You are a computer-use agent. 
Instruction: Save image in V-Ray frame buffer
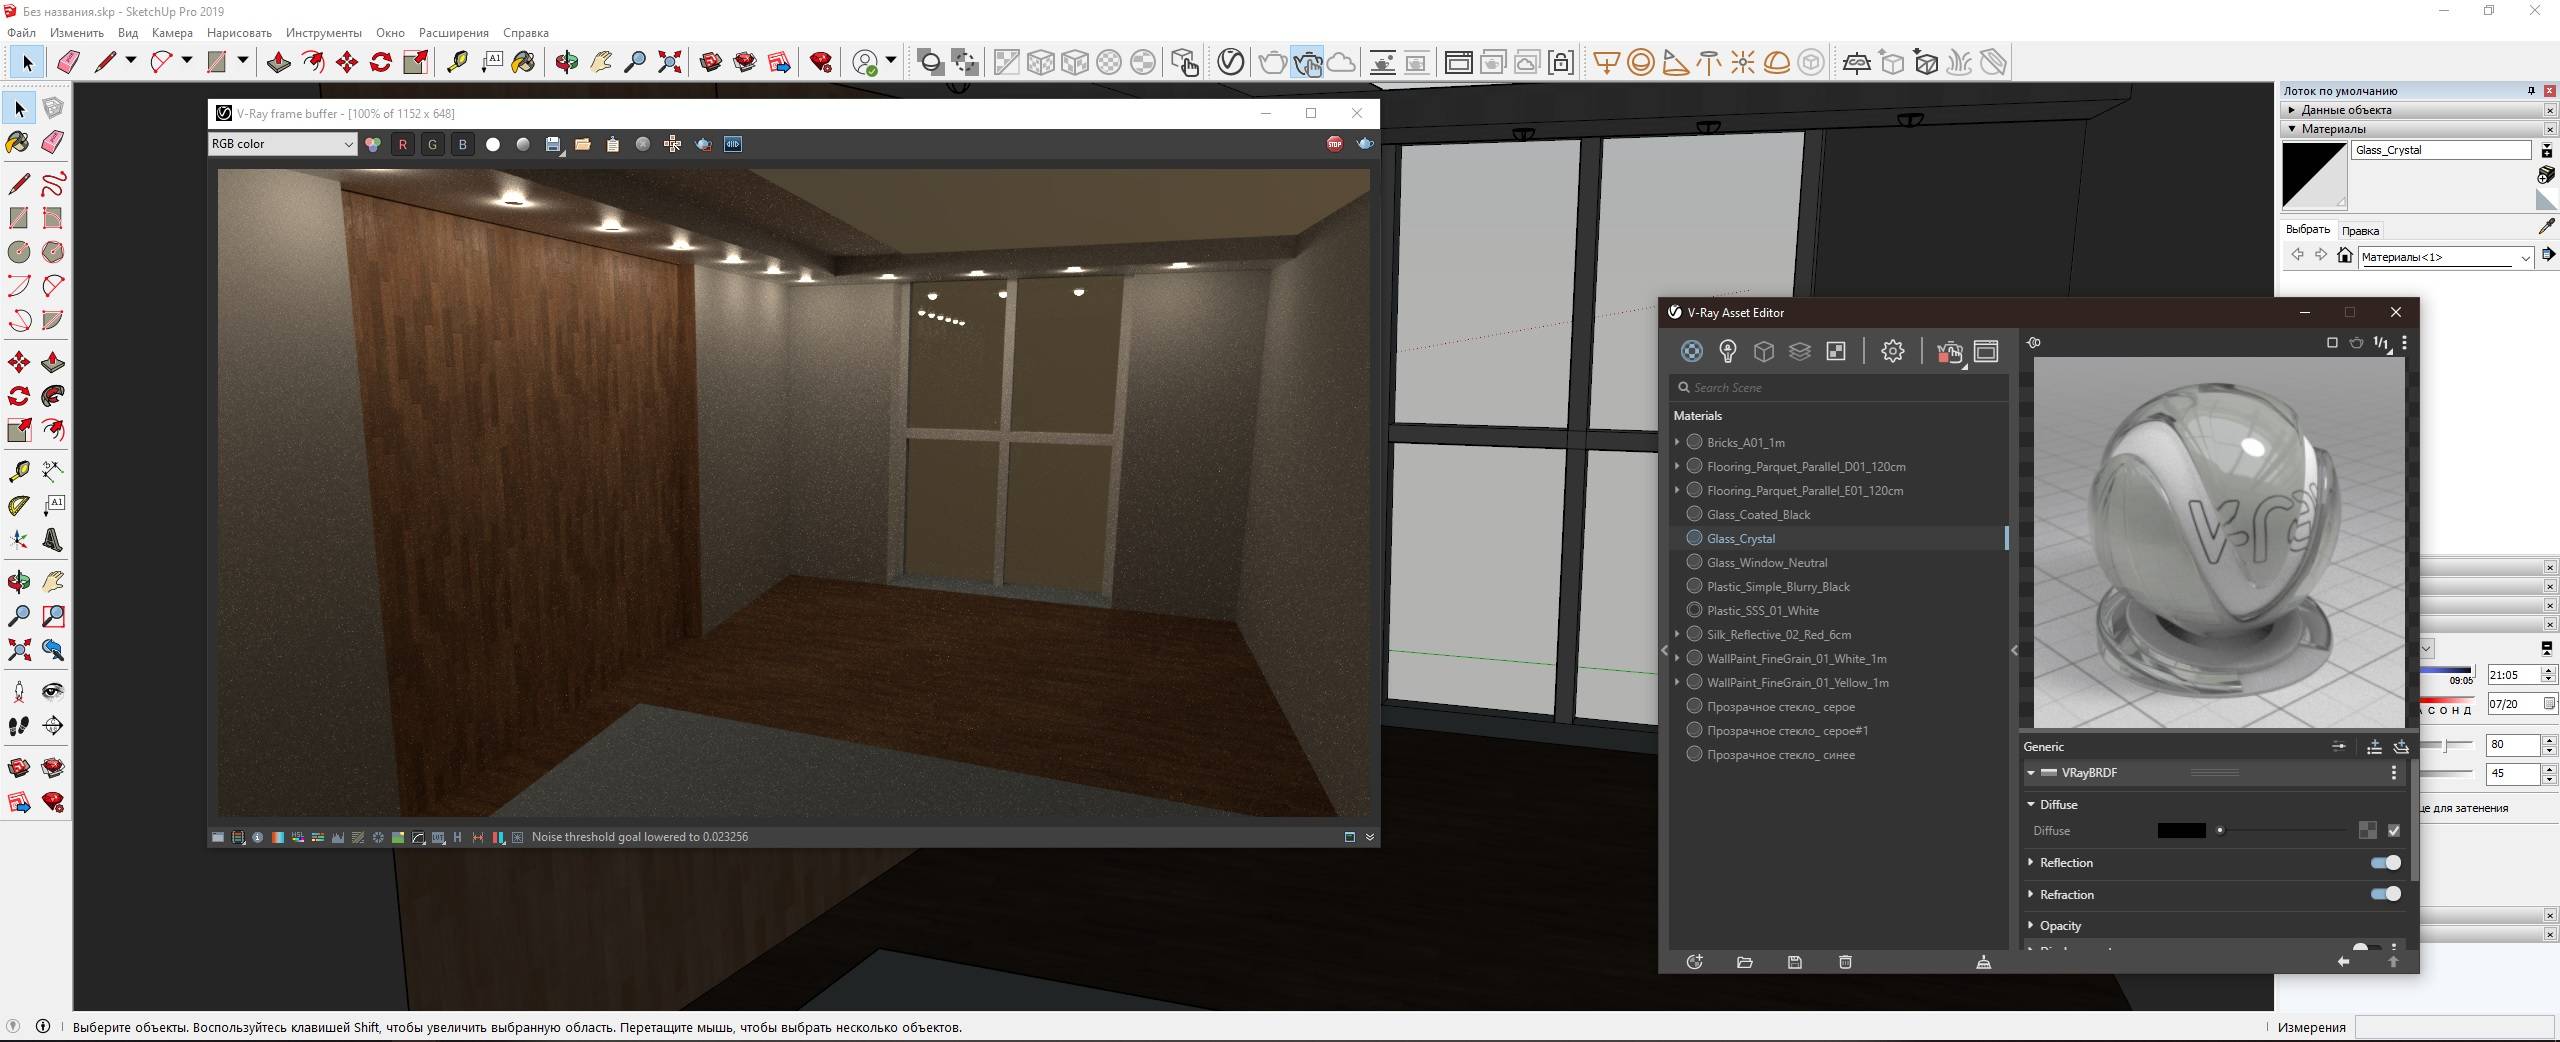coord(553,144)
